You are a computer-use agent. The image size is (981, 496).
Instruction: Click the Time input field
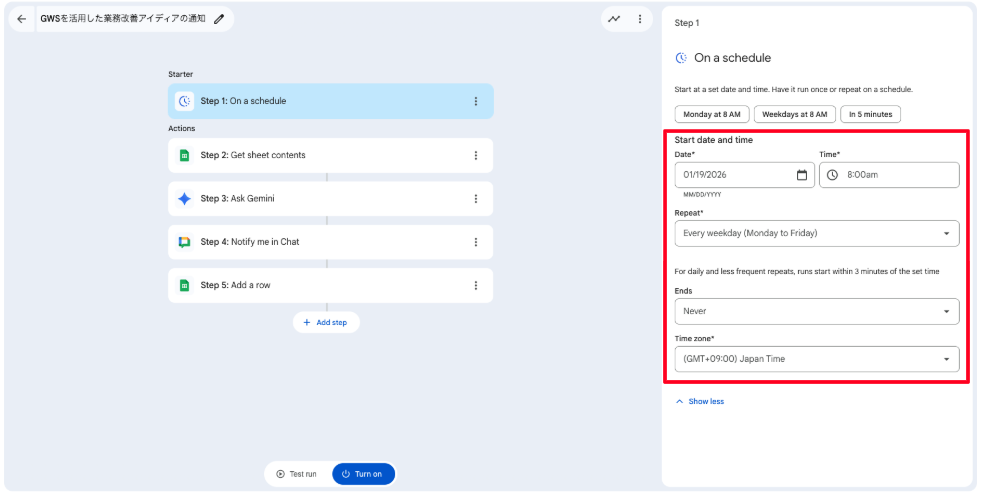point(895,175)
